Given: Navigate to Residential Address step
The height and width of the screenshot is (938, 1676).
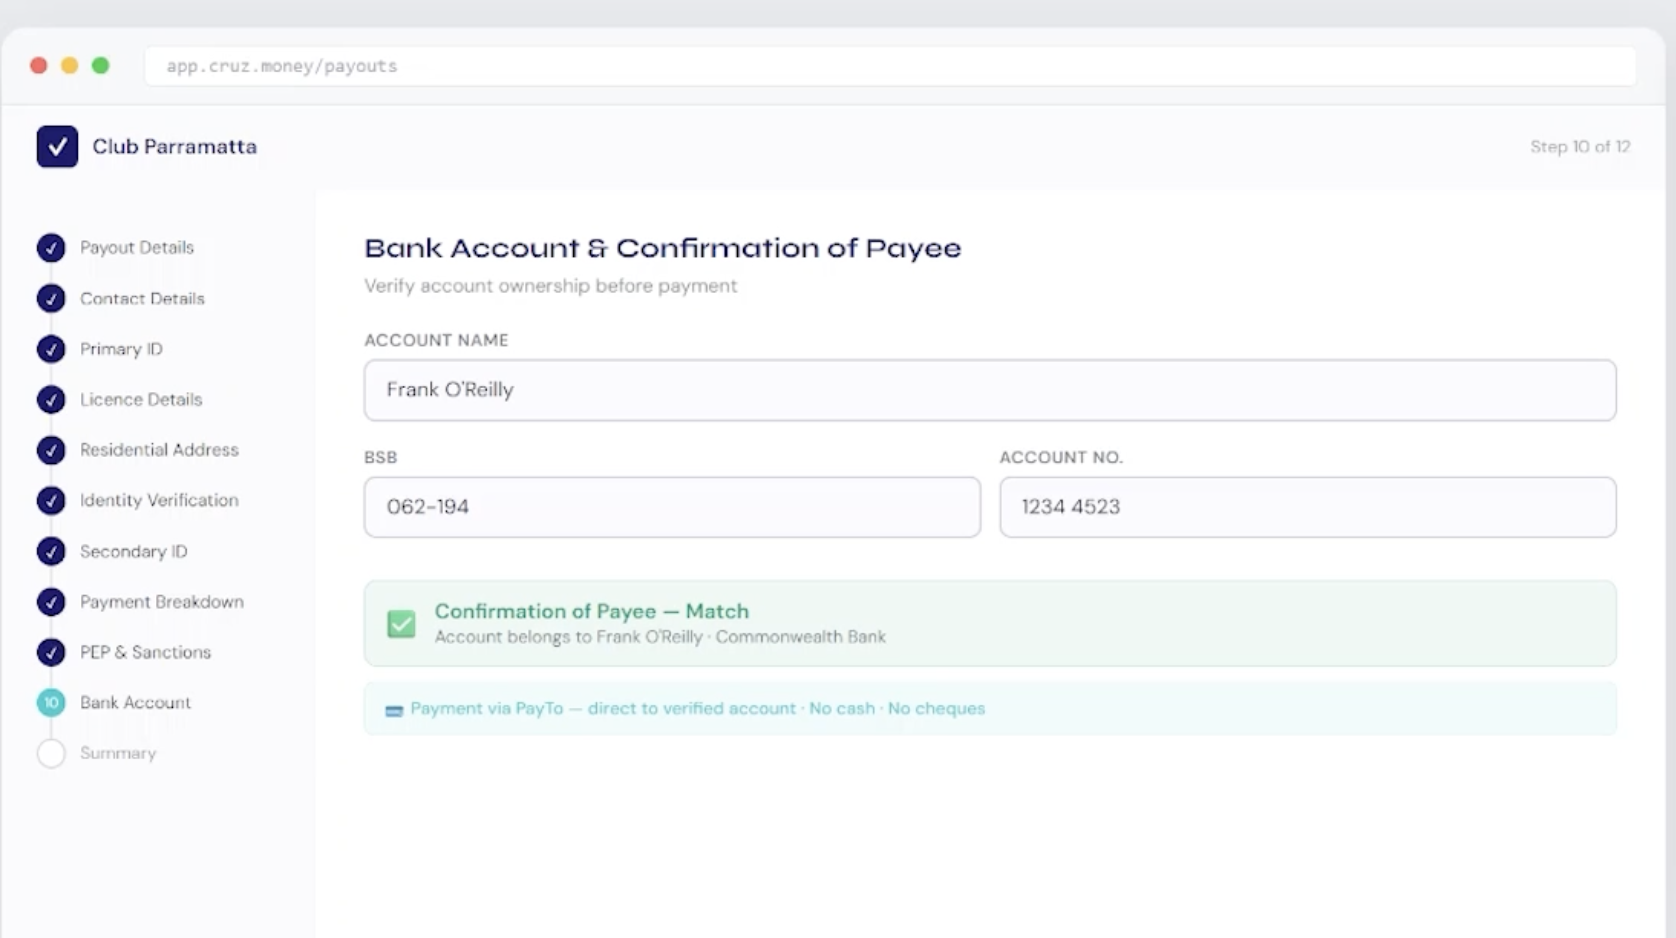Looking at the screenshot, I should point(159,450).
